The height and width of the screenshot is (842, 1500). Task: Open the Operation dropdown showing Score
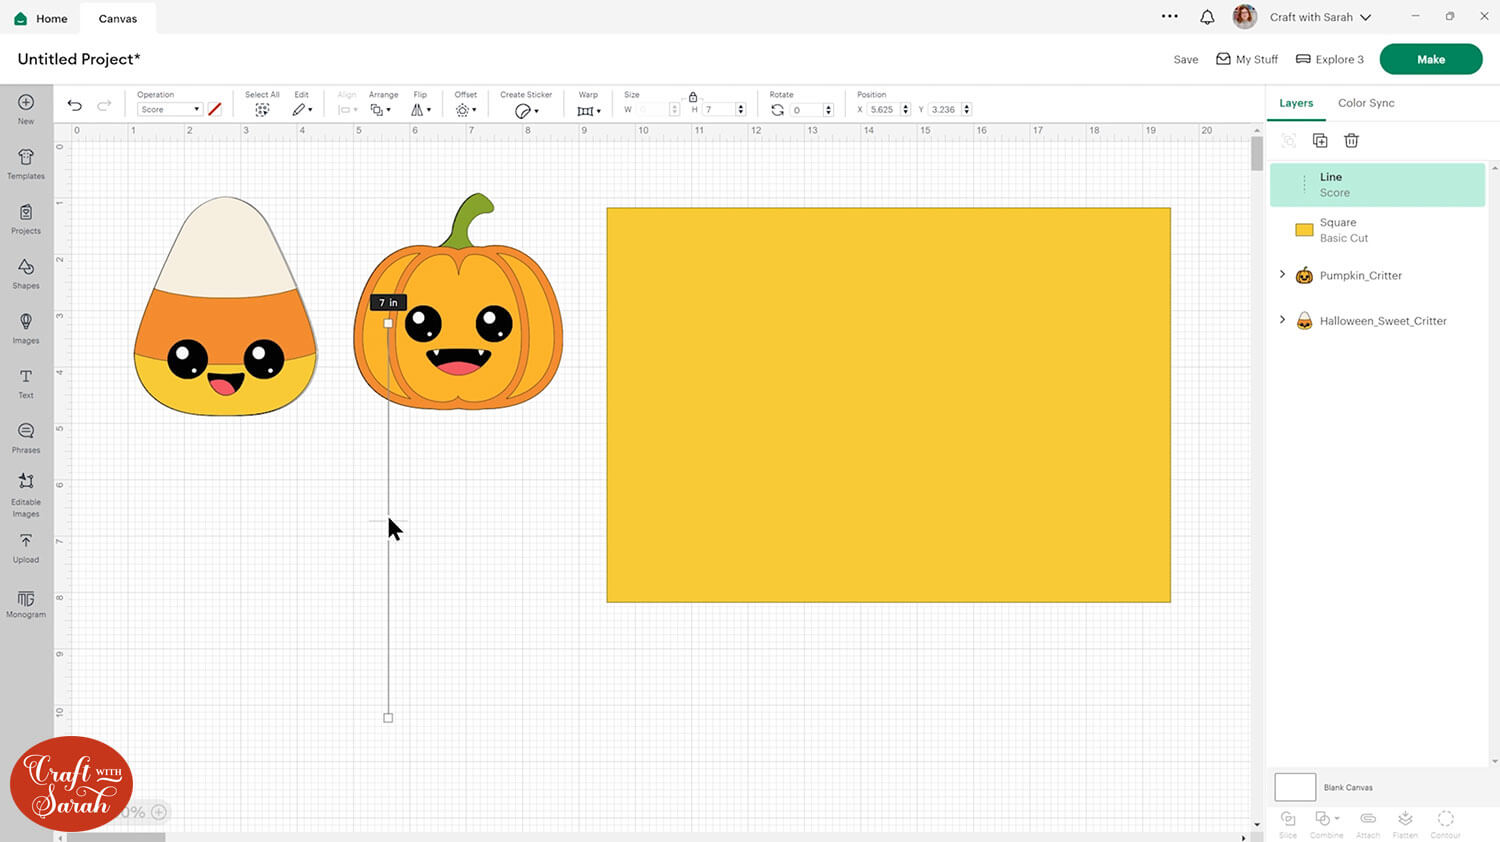169,110
